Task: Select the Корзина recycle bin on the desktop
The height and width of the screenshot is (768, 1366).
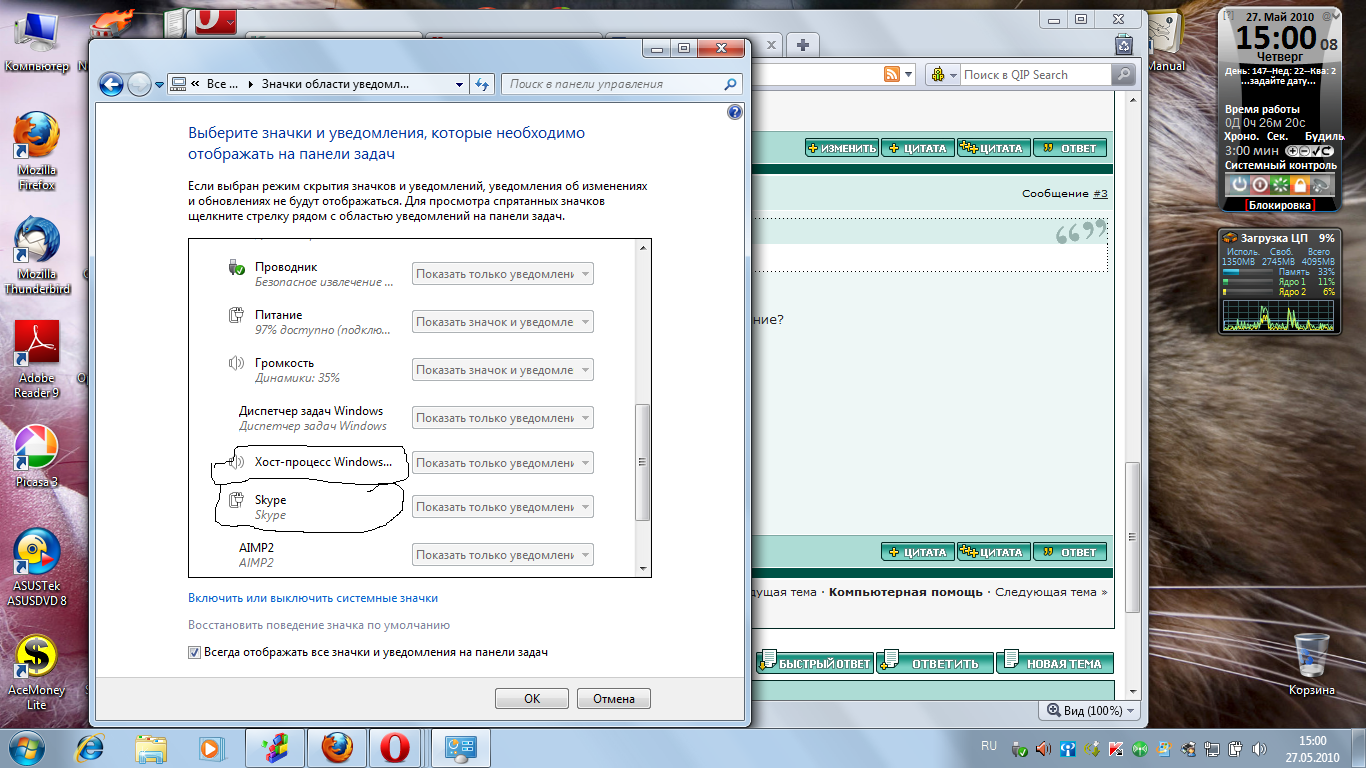Action: tap(1311, 664)
